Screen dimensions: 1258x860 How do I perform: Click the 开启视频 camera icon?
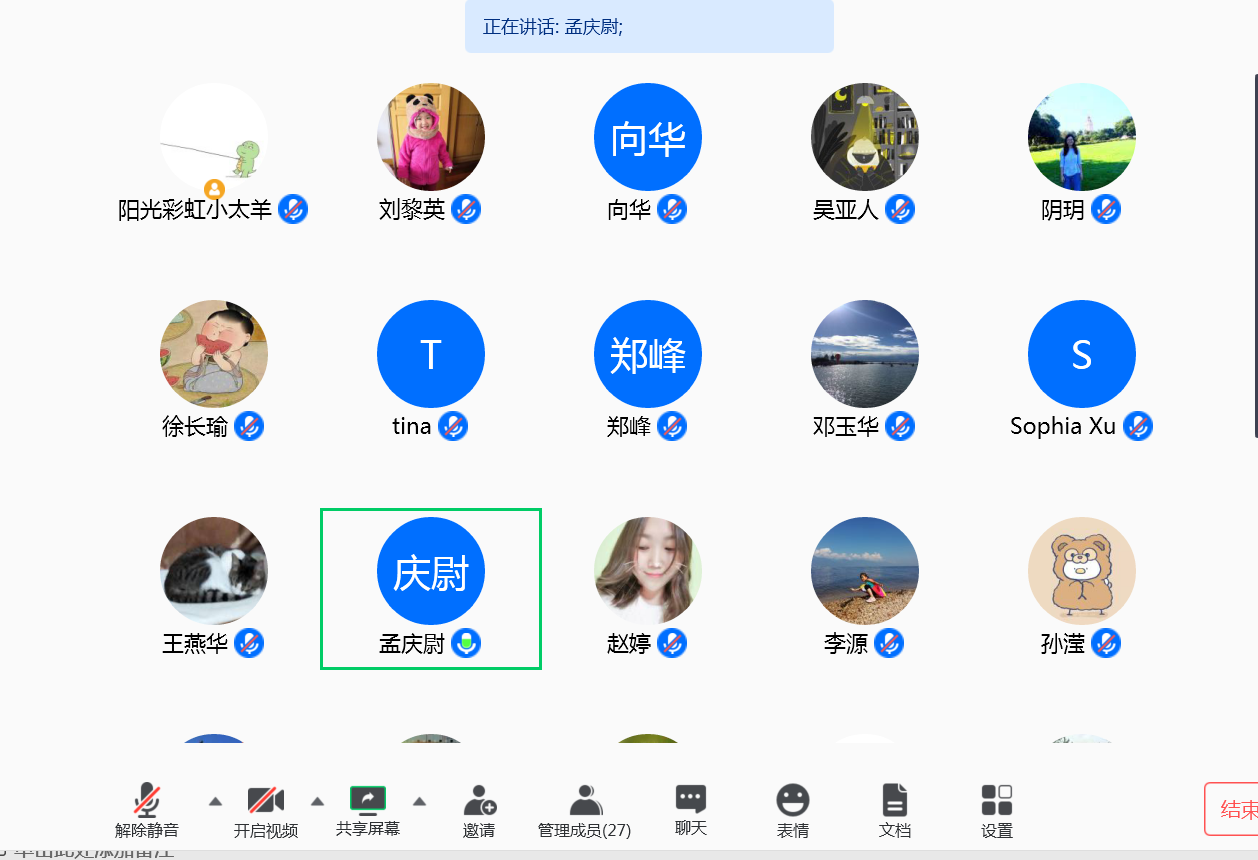(x=266, y=800)
